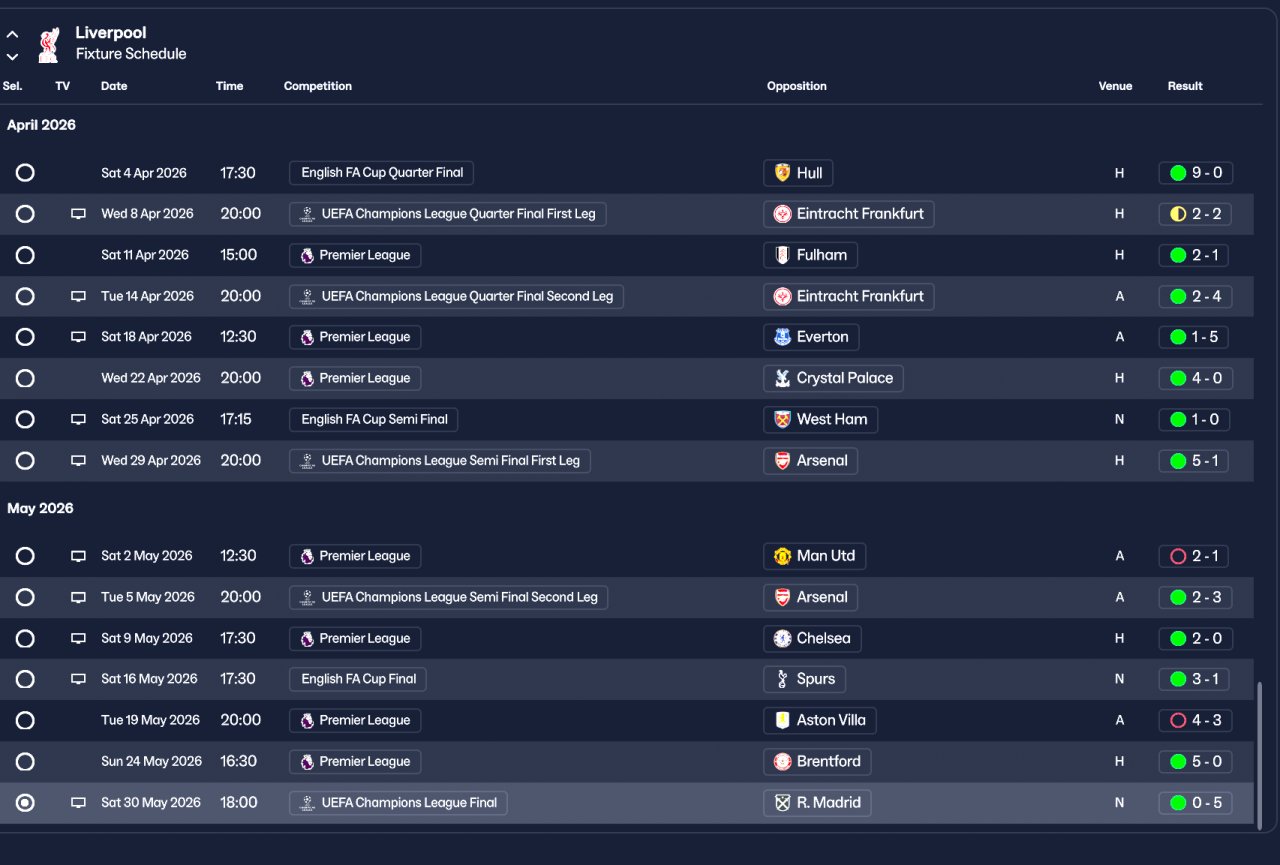The width and height of the screenshot is (1280, 865).
Task: Open Champions League Semi Final Second Leg competition
Action: coord(449,597)
